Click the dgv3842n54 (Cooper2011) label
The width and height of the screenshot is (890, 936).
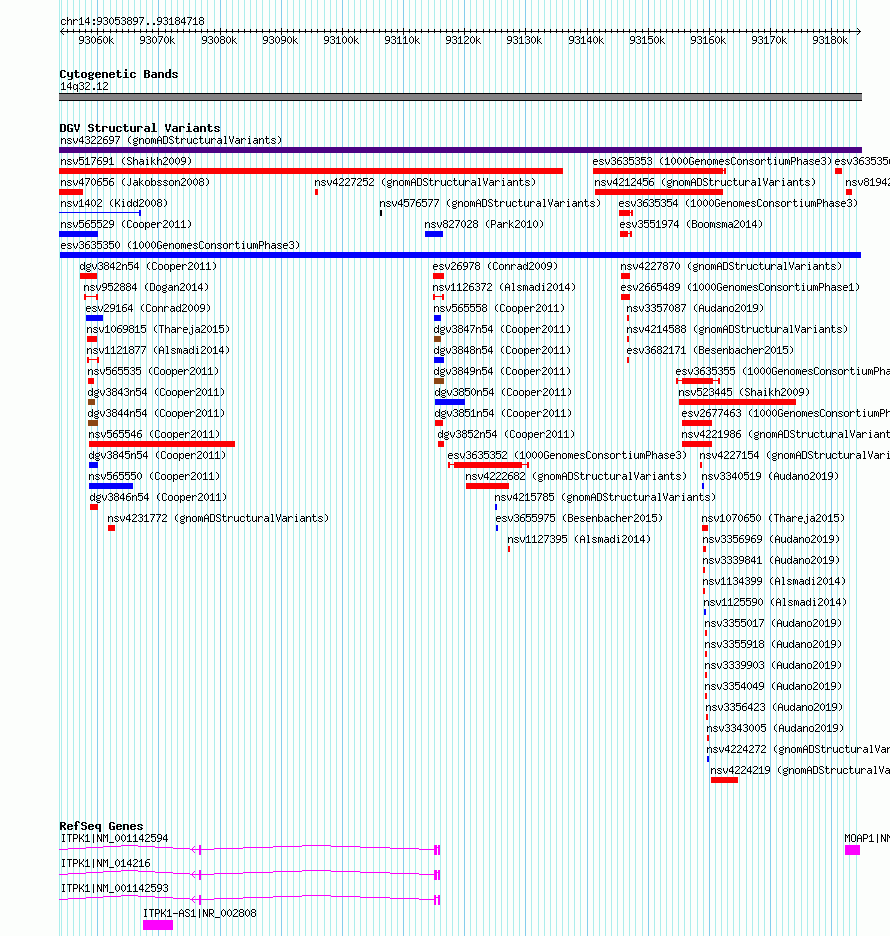pos(148,266)
